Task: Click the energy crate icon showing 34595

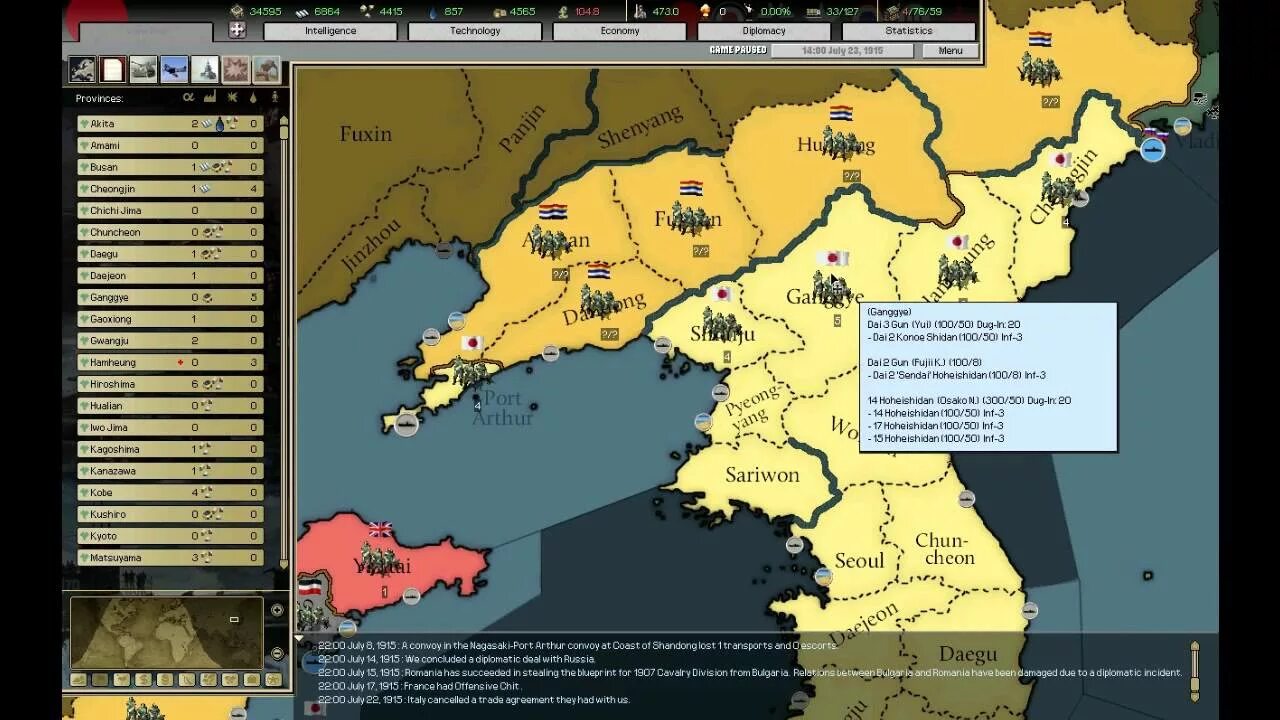Action: pyautogui.click(x=237, y=11)
